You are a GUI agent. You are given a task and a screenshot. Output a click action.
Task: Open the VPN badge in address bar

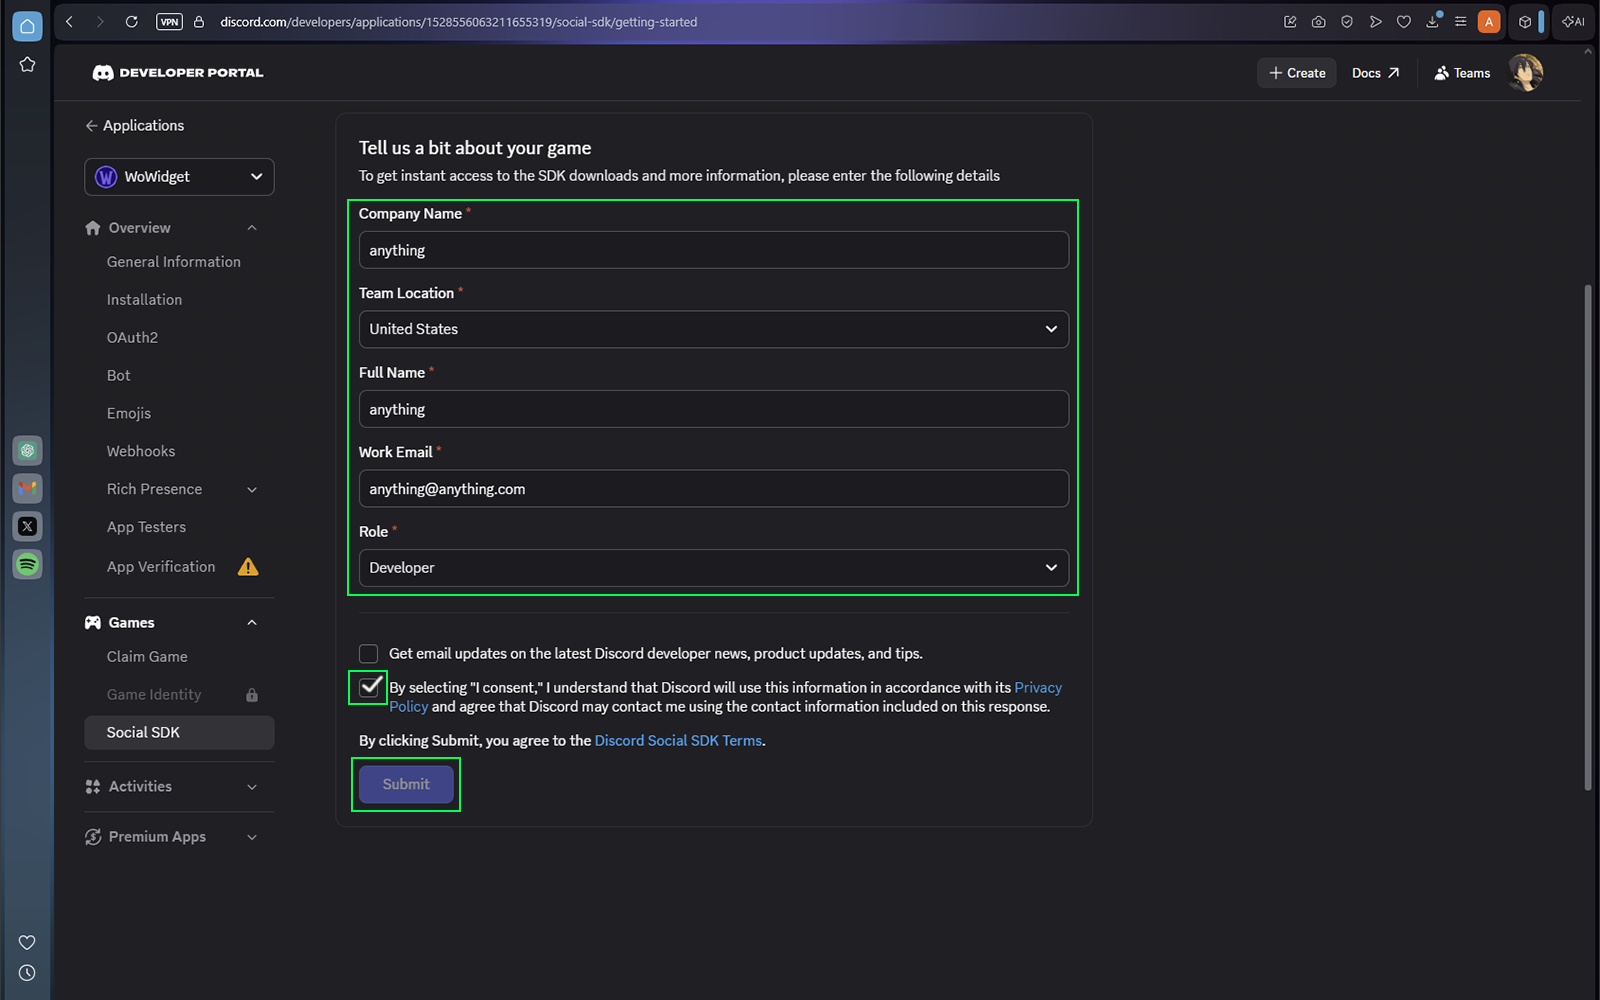[169, 21]
